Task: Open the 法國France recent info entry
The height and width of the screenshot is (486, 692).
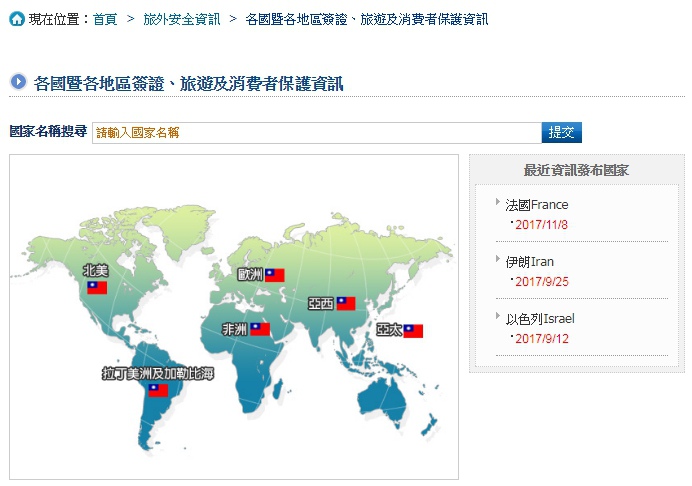Action: coord(537,205)
